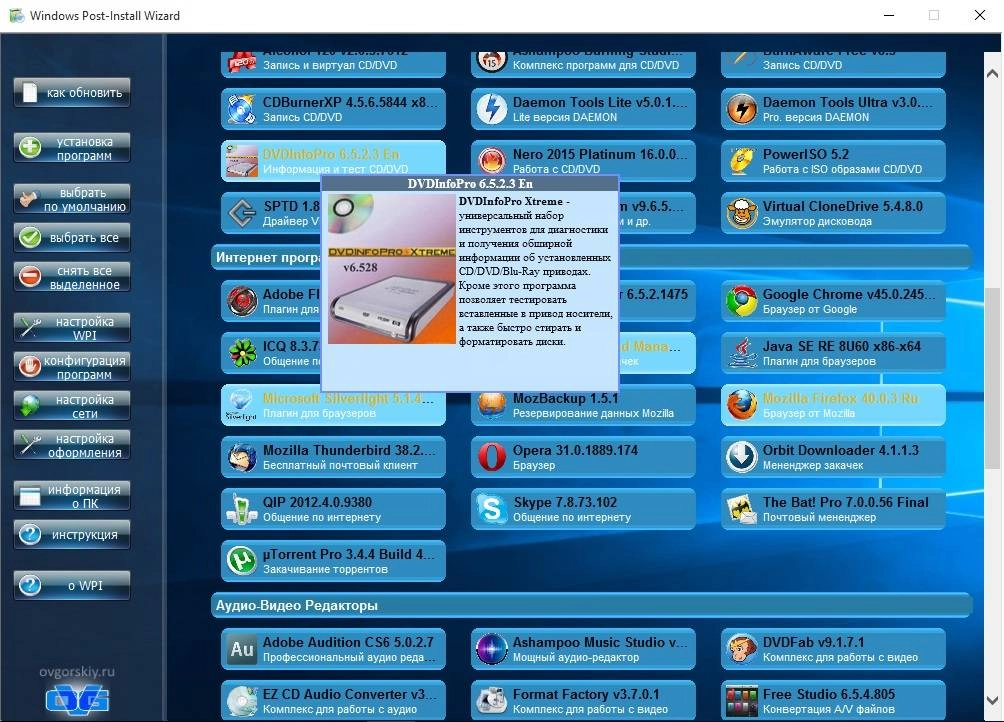The width and height of the screenshot is (1004, 722).
Task: Click the scrollbar down arrow
Action: (x=992, y=700)
